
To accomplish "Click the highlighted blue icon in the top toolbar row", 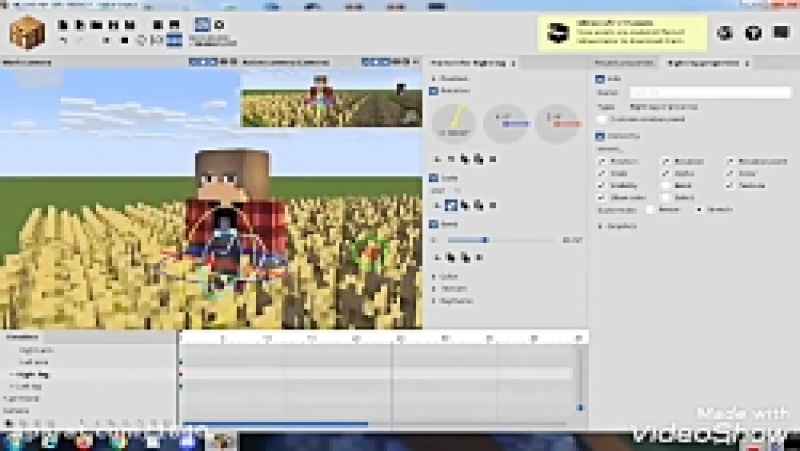I will [202, 24].
